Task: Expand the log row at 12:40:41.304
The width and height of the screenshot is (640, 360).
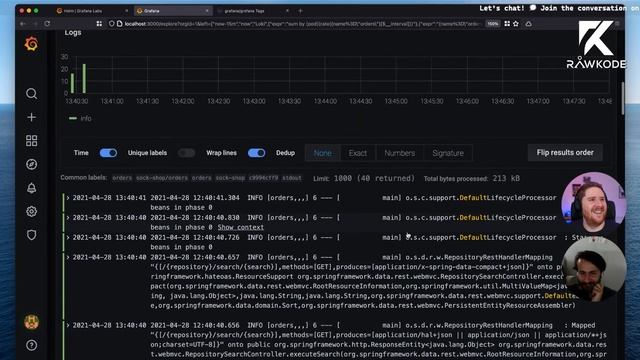Action: click(x=68, y=198)
